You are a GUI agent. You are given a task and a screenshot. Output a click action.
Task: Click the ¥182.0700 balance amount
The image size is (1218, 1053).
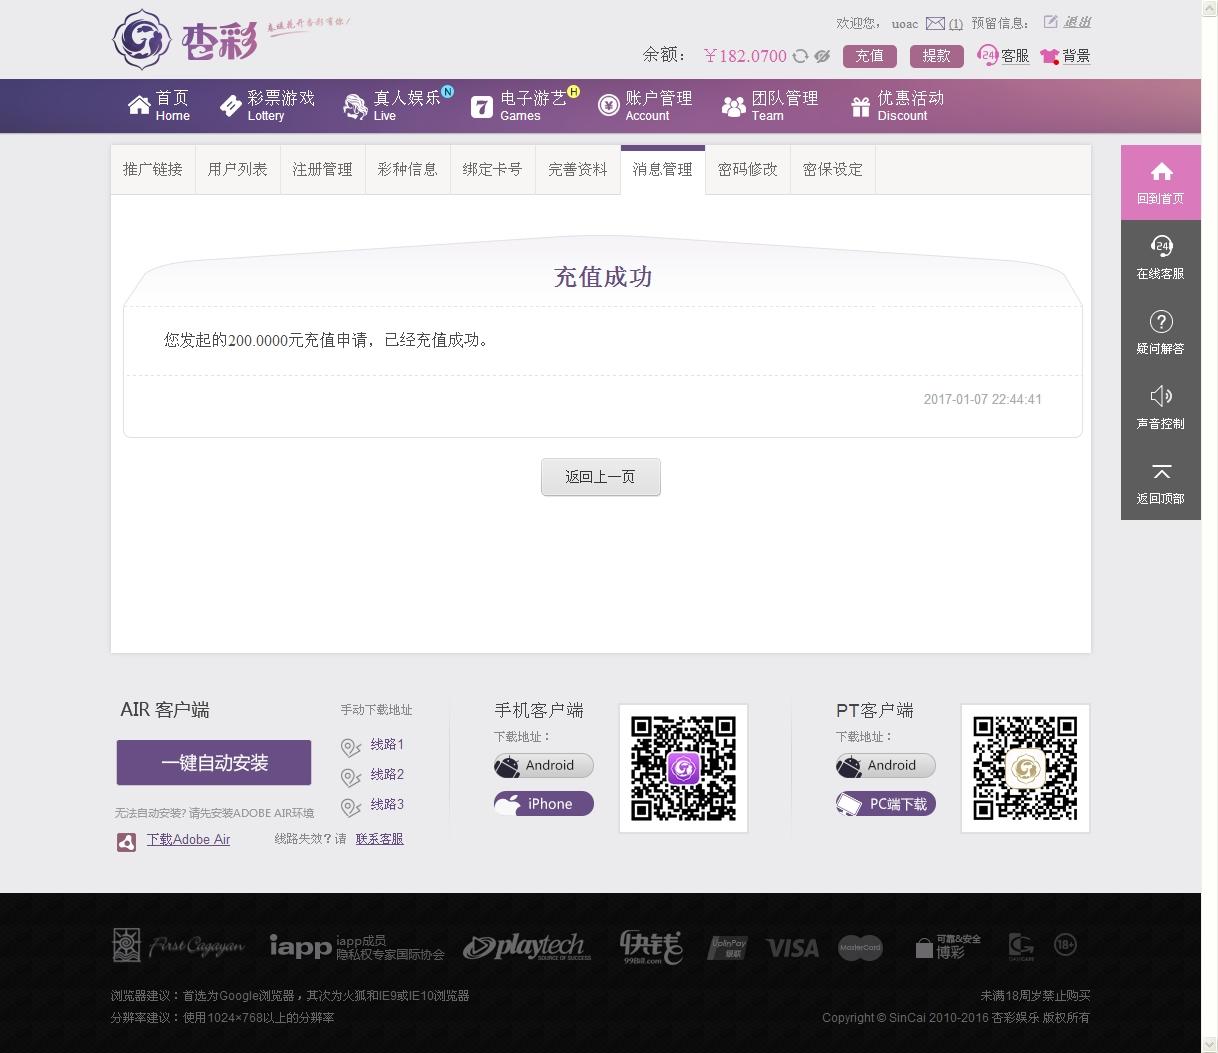[745, 56]
